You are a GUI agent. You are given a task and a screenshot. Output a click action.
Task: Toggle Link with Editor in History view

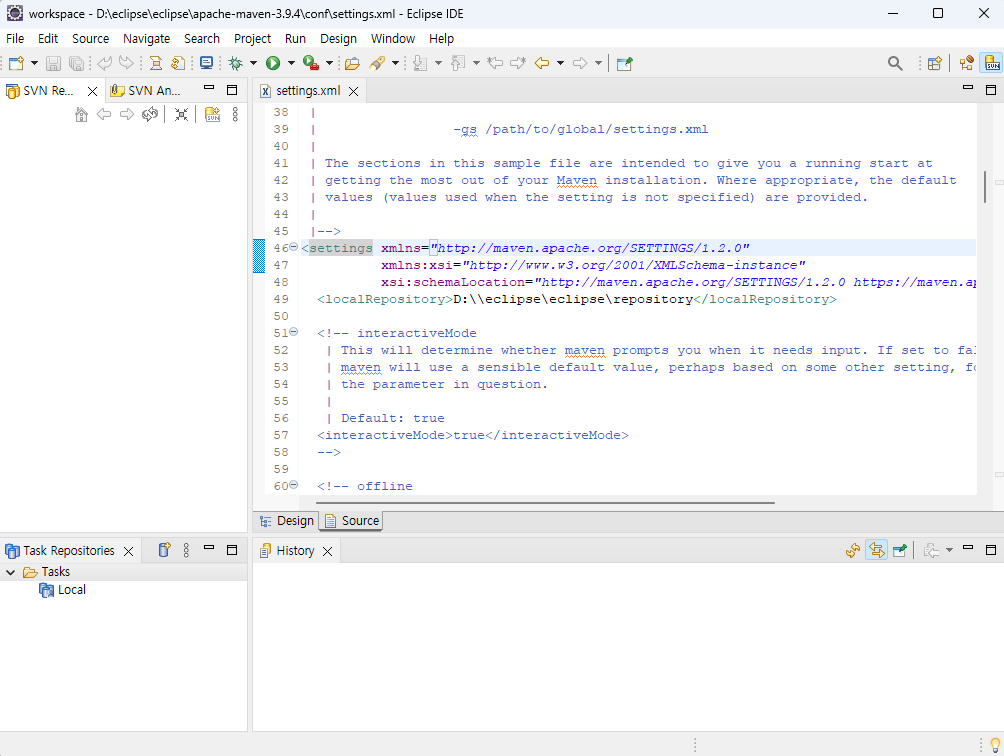[876, 551]
